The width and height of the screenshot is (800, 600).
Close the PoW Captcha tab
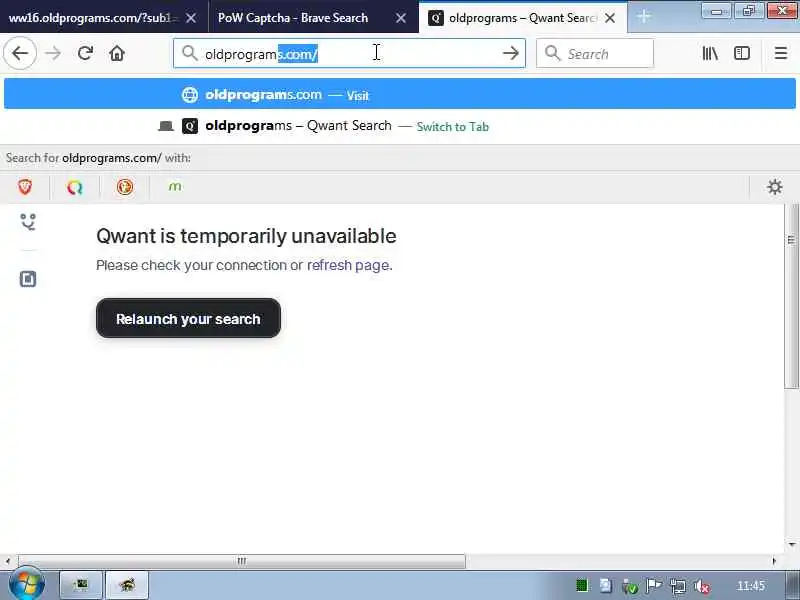click(401, 18)
